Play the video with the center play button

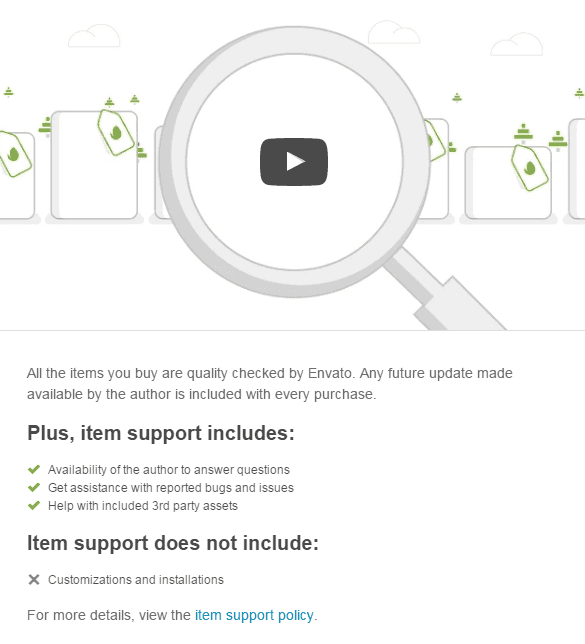(294, 162)
